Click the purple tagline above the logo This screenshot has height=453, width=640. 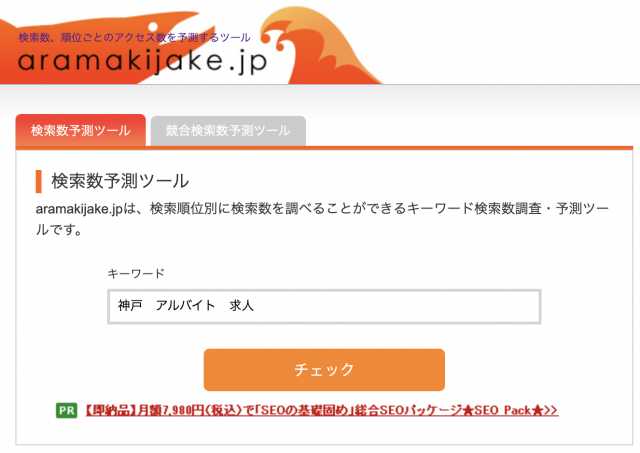pyautogui.click(x=134, y=38)
